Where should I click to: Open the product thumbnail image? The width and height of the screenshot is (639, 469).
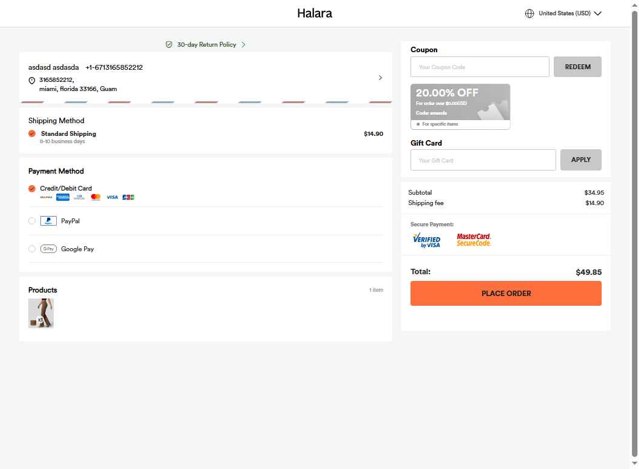click(x=41, y=313)
